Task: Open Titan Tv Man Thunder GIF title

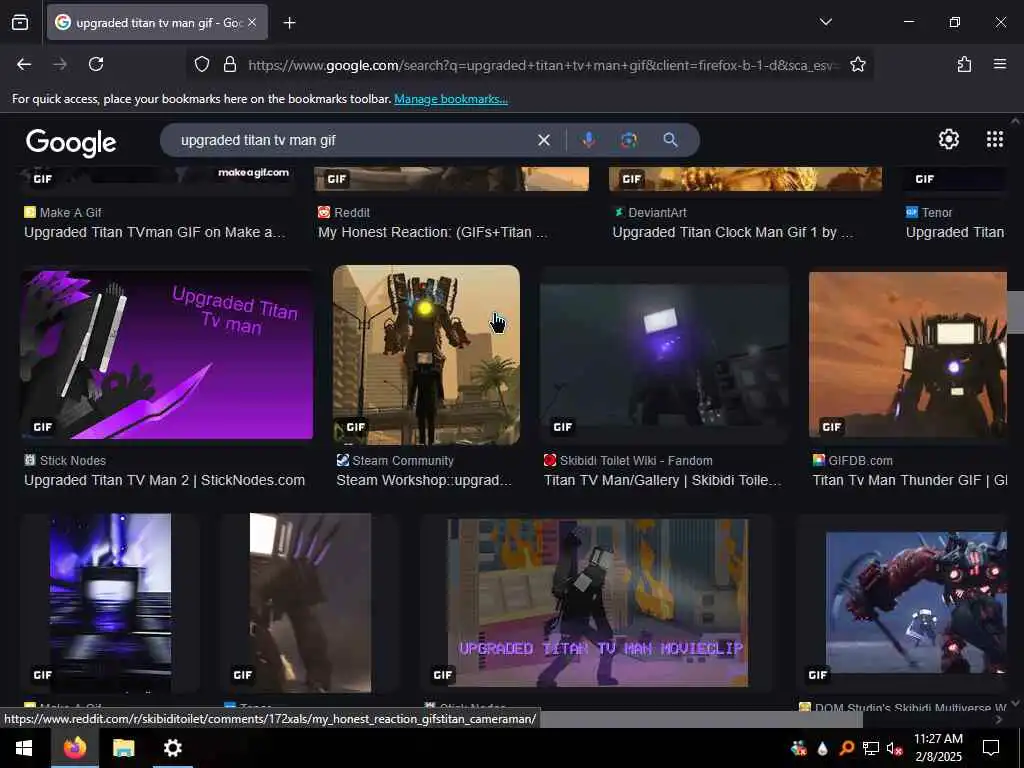Action: tap(909, 481)
